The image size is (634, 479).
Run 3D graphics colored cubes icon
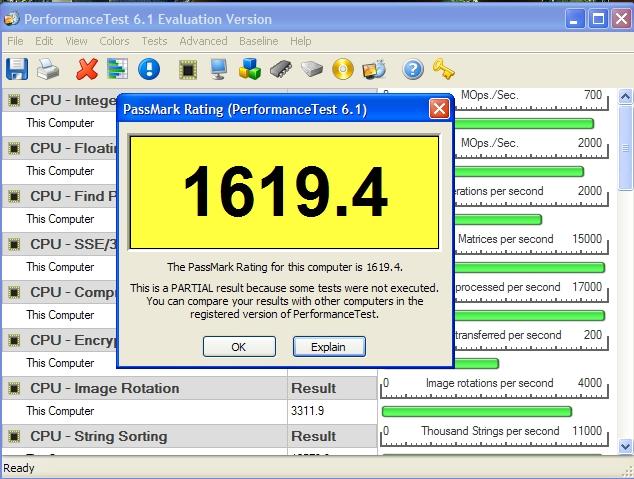tap(249, 69)
